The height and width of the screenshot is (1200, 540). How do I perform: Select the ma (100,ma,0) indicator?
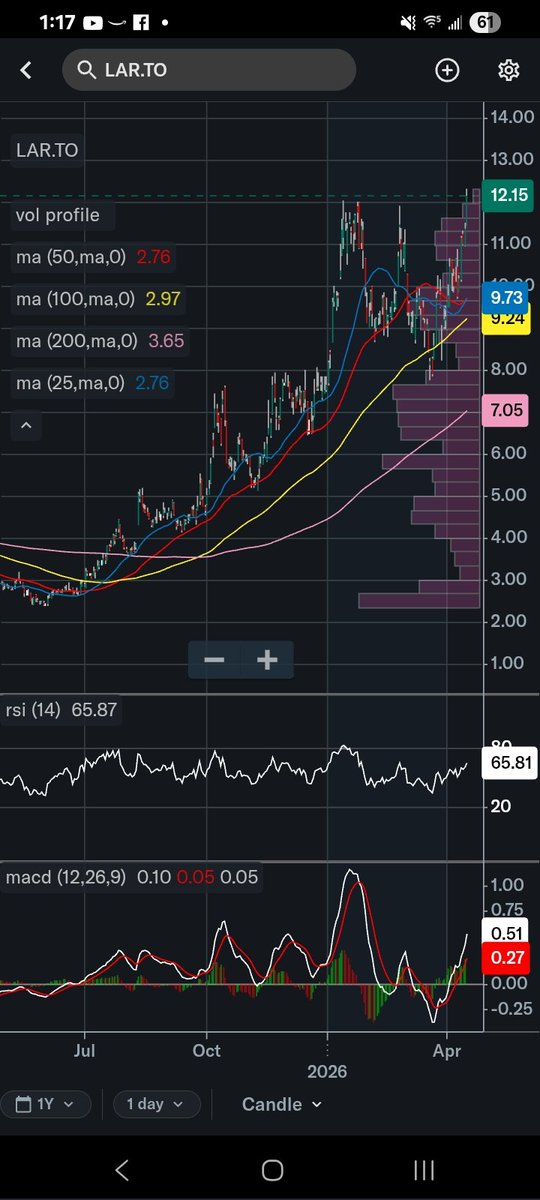(x=98, y=299)
